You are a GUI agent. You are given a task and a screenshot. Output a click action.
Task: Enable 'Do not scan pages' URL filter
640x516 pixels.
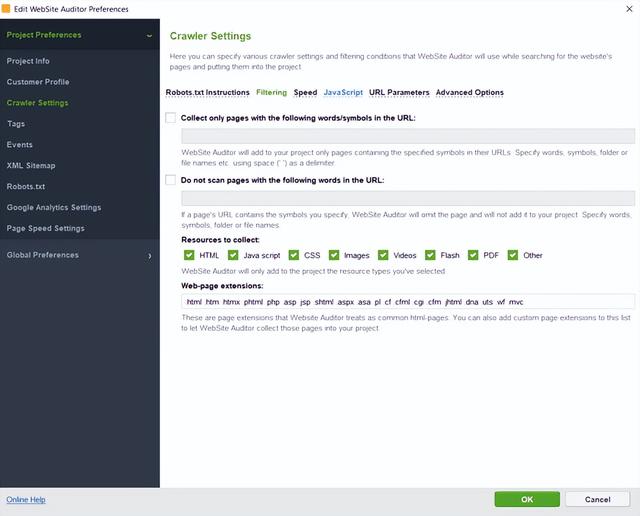click(x=171, y=180)
